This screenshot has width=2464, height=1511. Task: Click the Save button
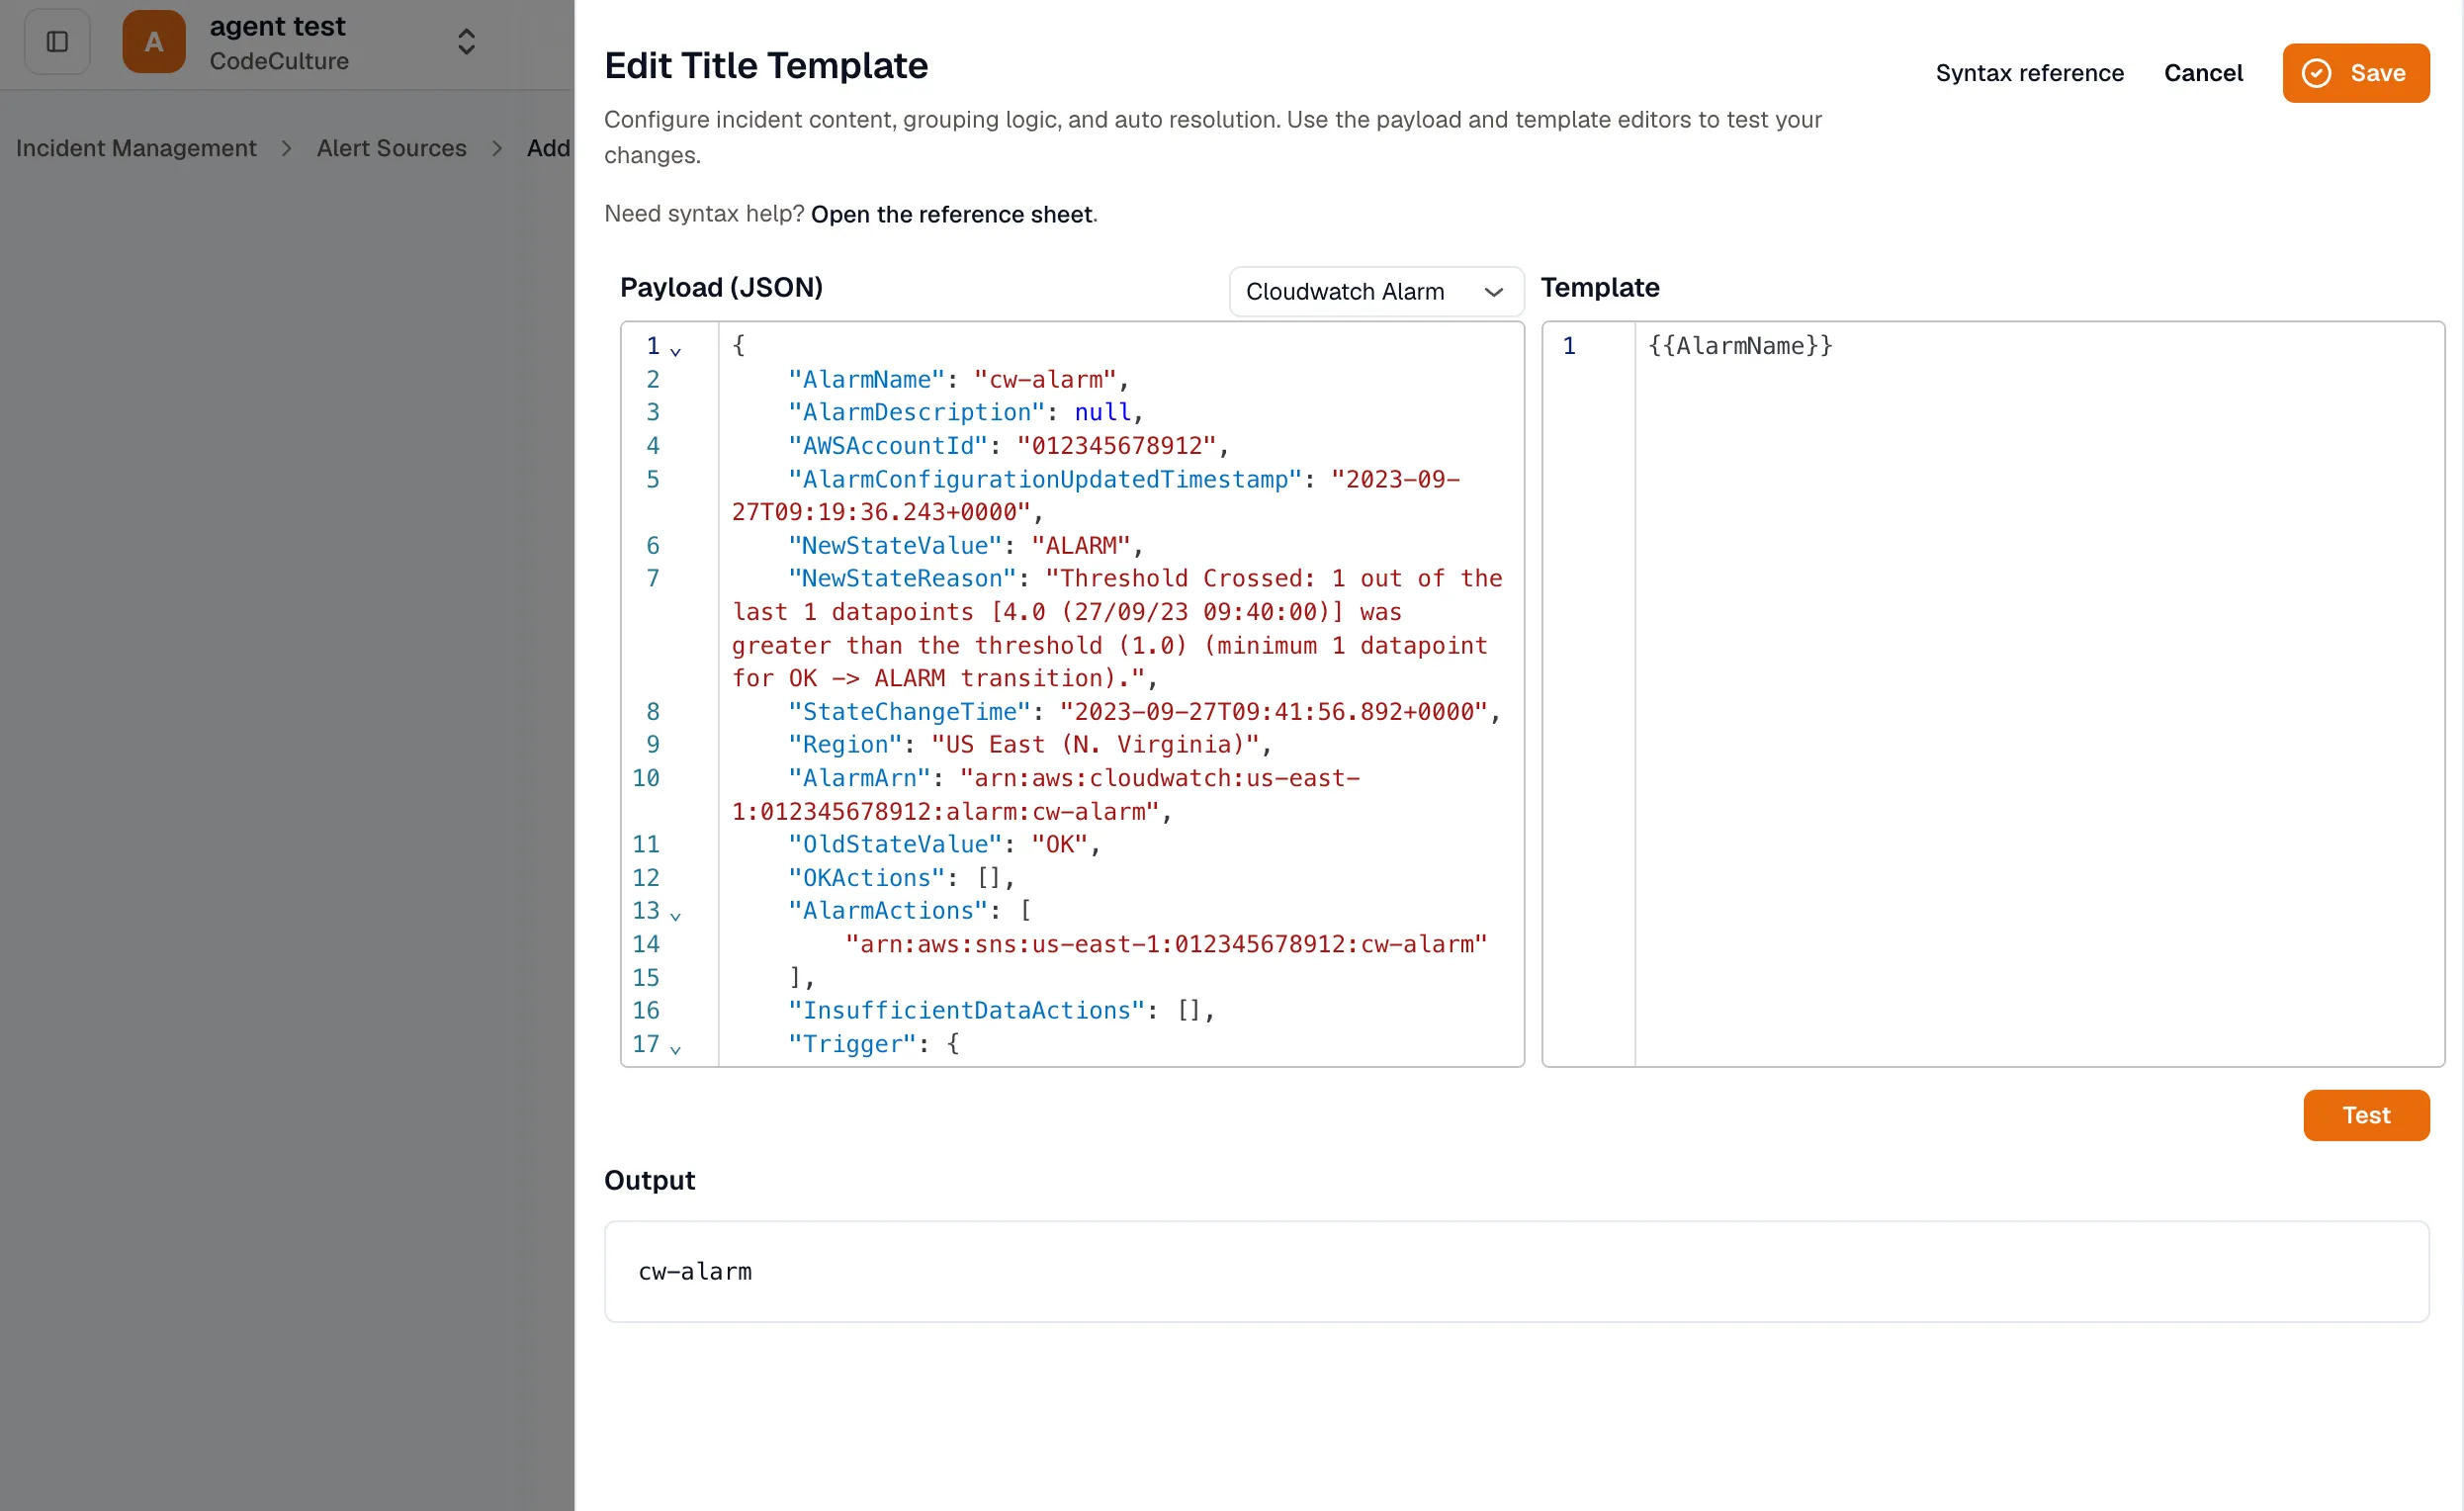point(2355,73)
